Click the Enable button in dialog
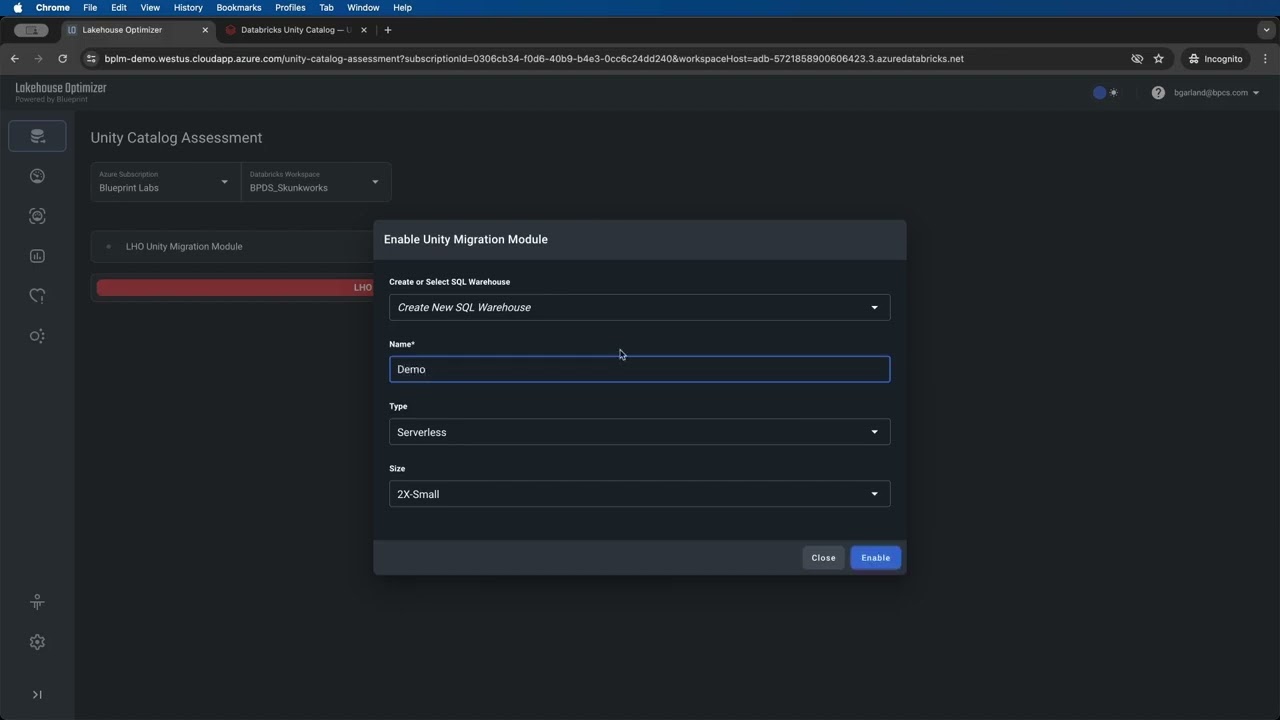1280x720 pixels. tap(875, 558)
